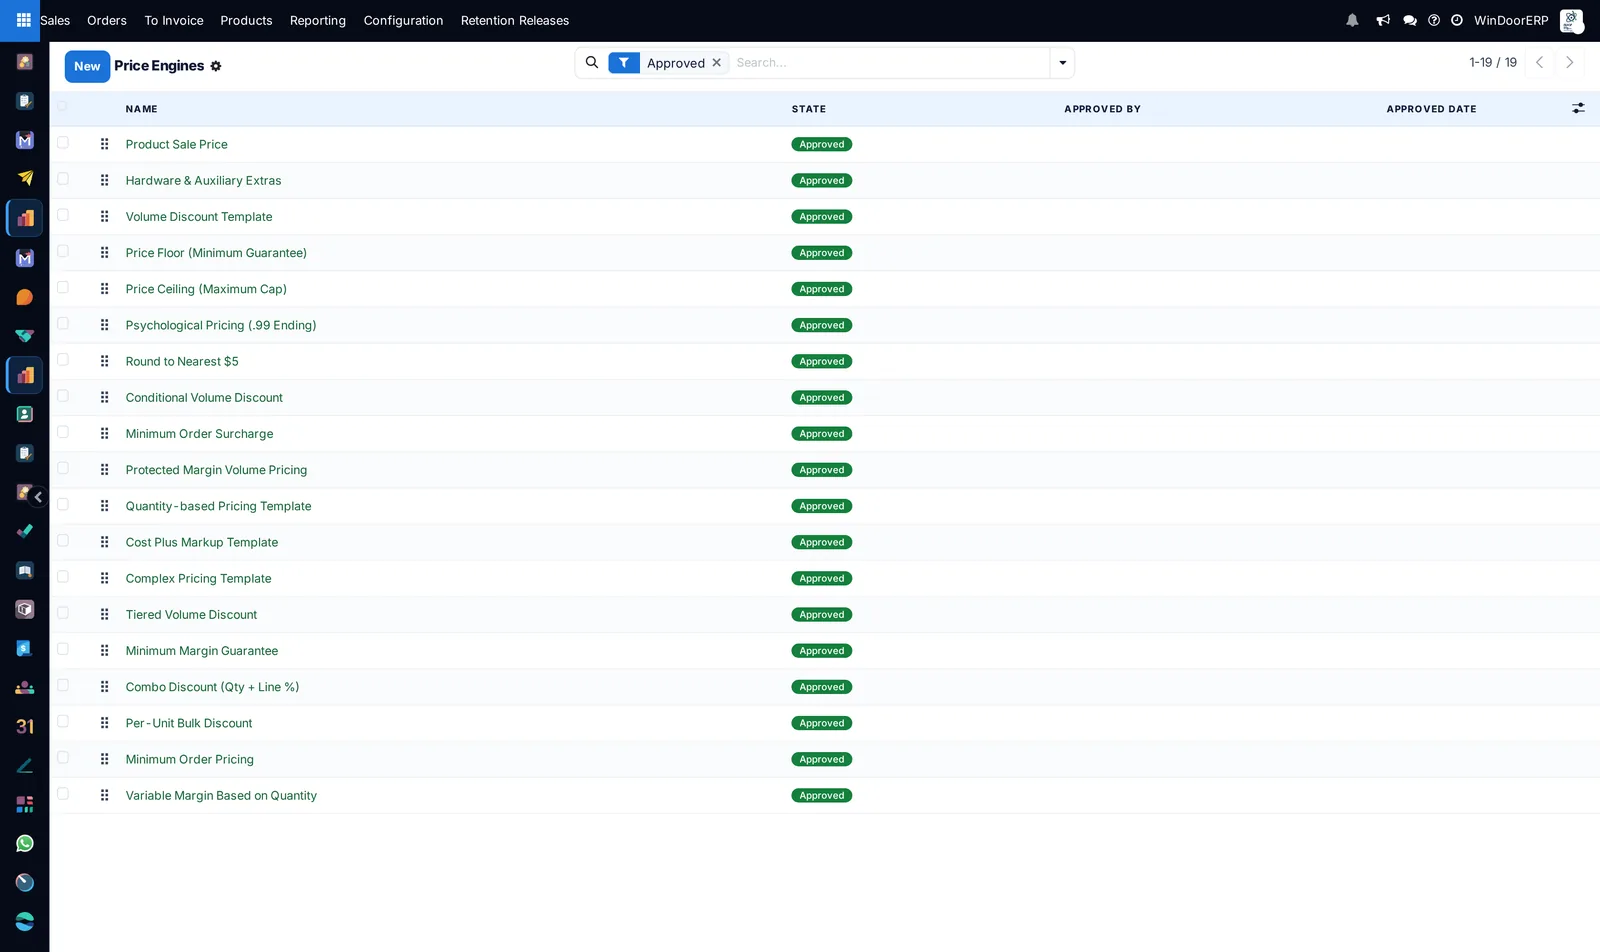Open the column settings adjust icon
Image resolution: width=1600 pixels, height=952 pixels.
(1578, 108)
